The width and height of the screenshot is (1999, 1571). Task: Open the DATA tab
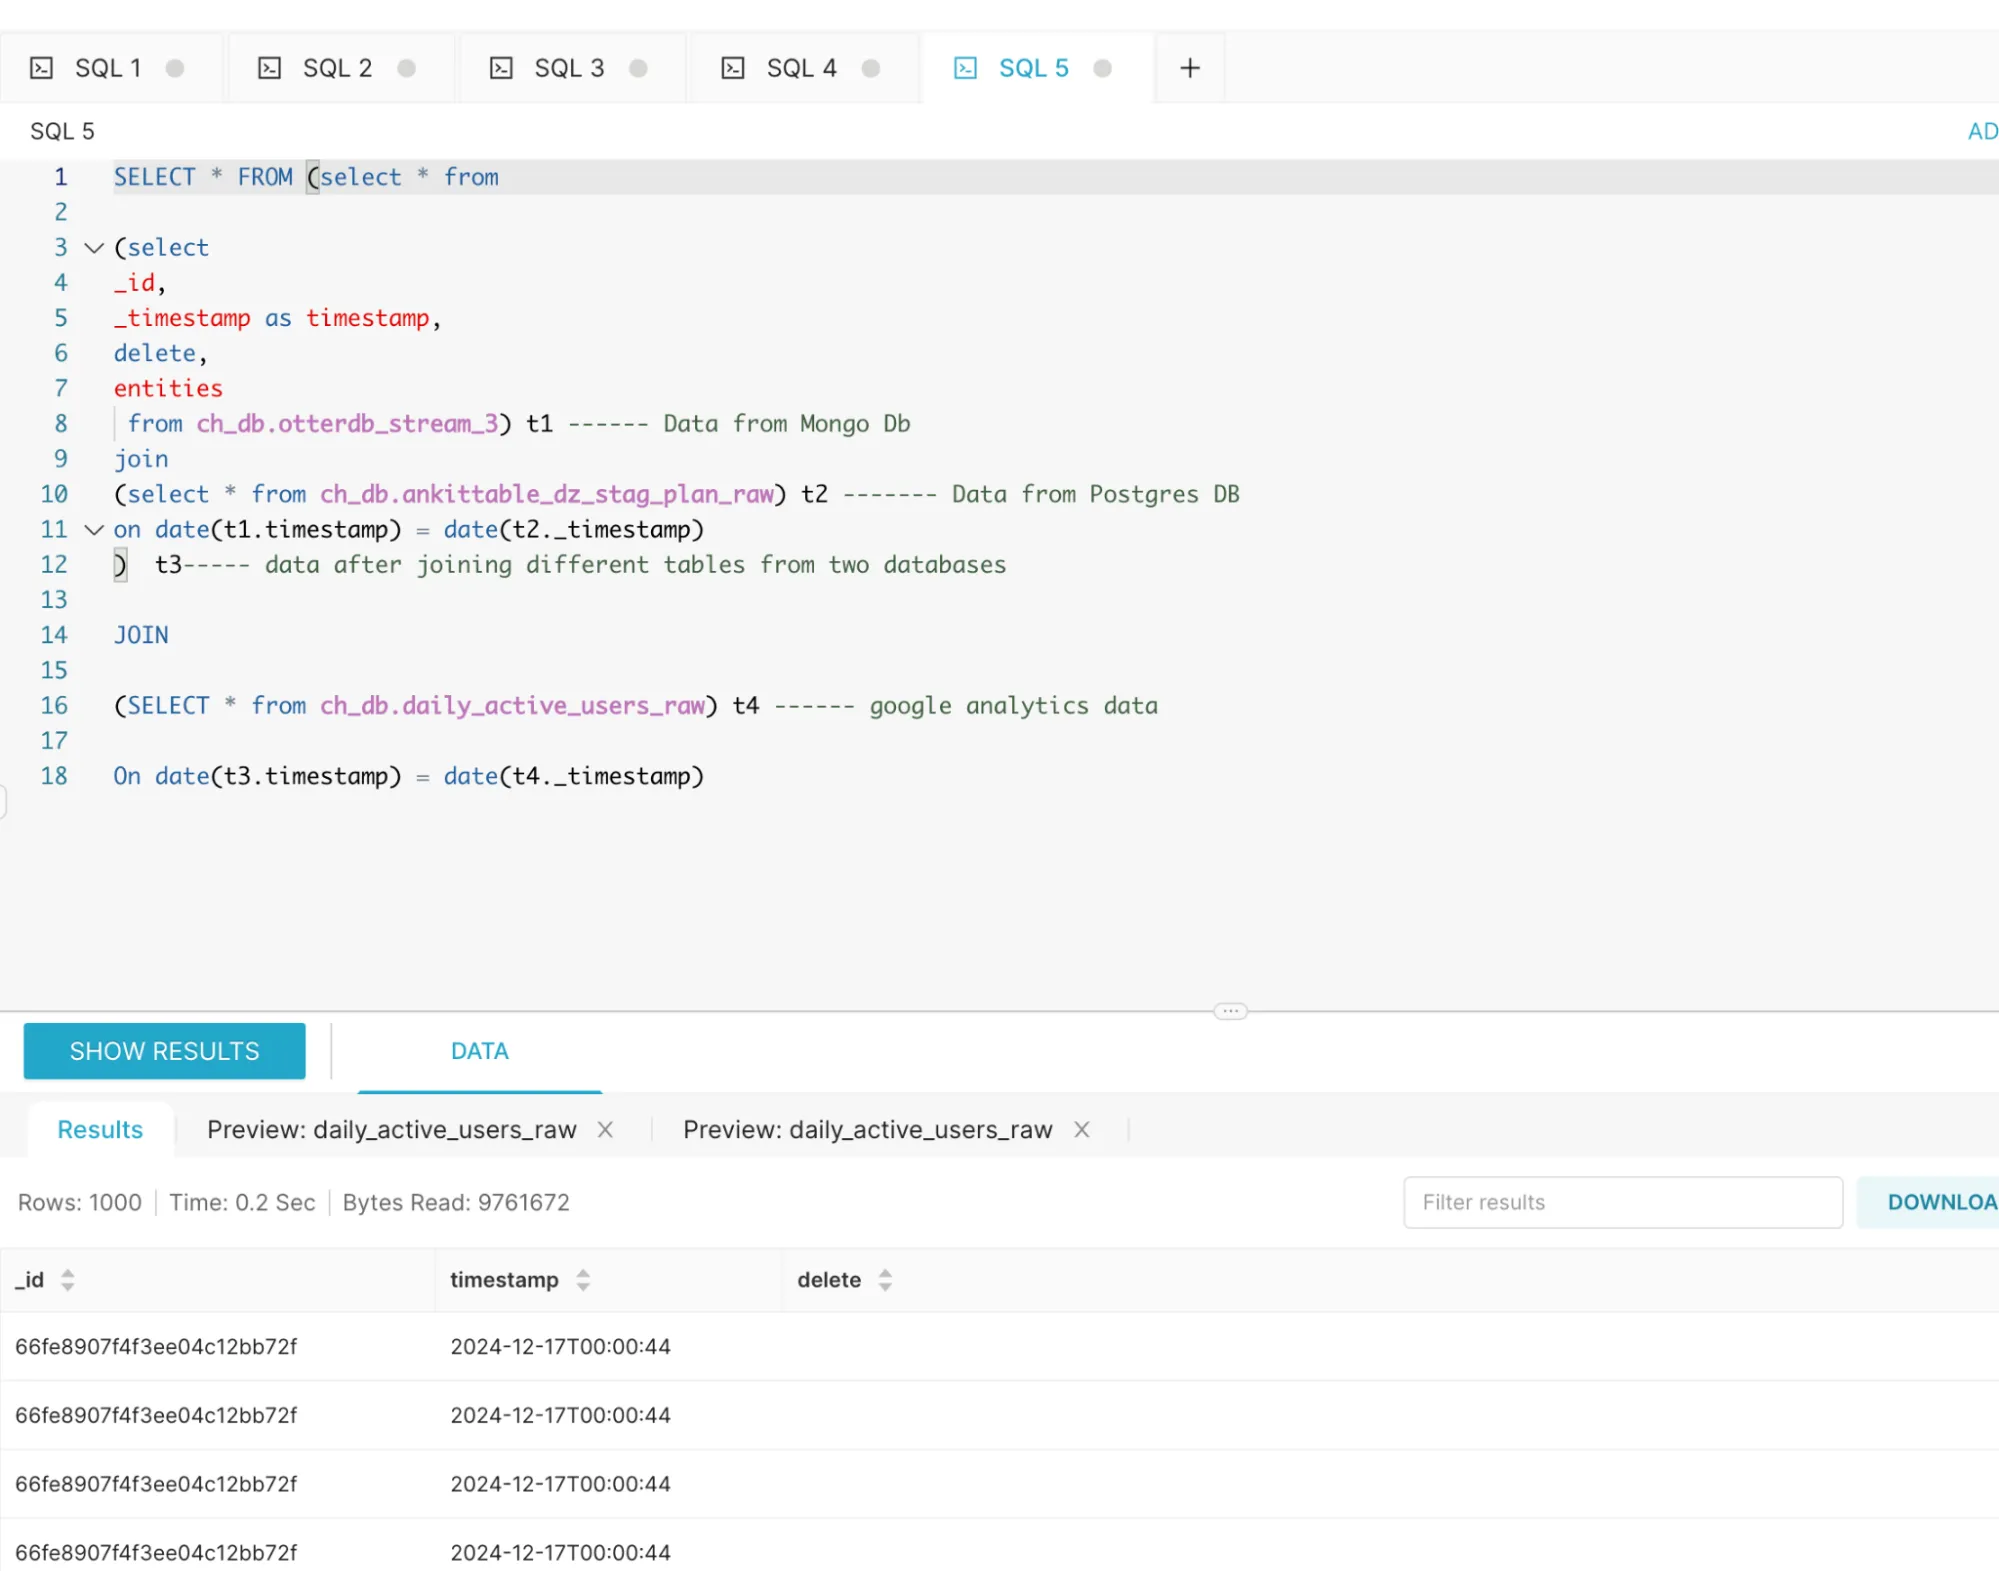click(480, 1051)
